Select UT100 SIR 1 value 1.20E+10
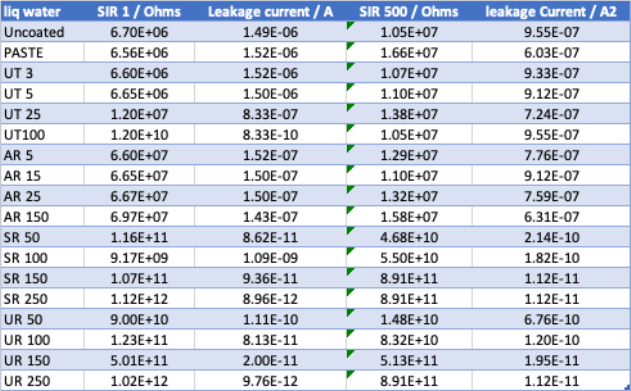 pos(139,135)
